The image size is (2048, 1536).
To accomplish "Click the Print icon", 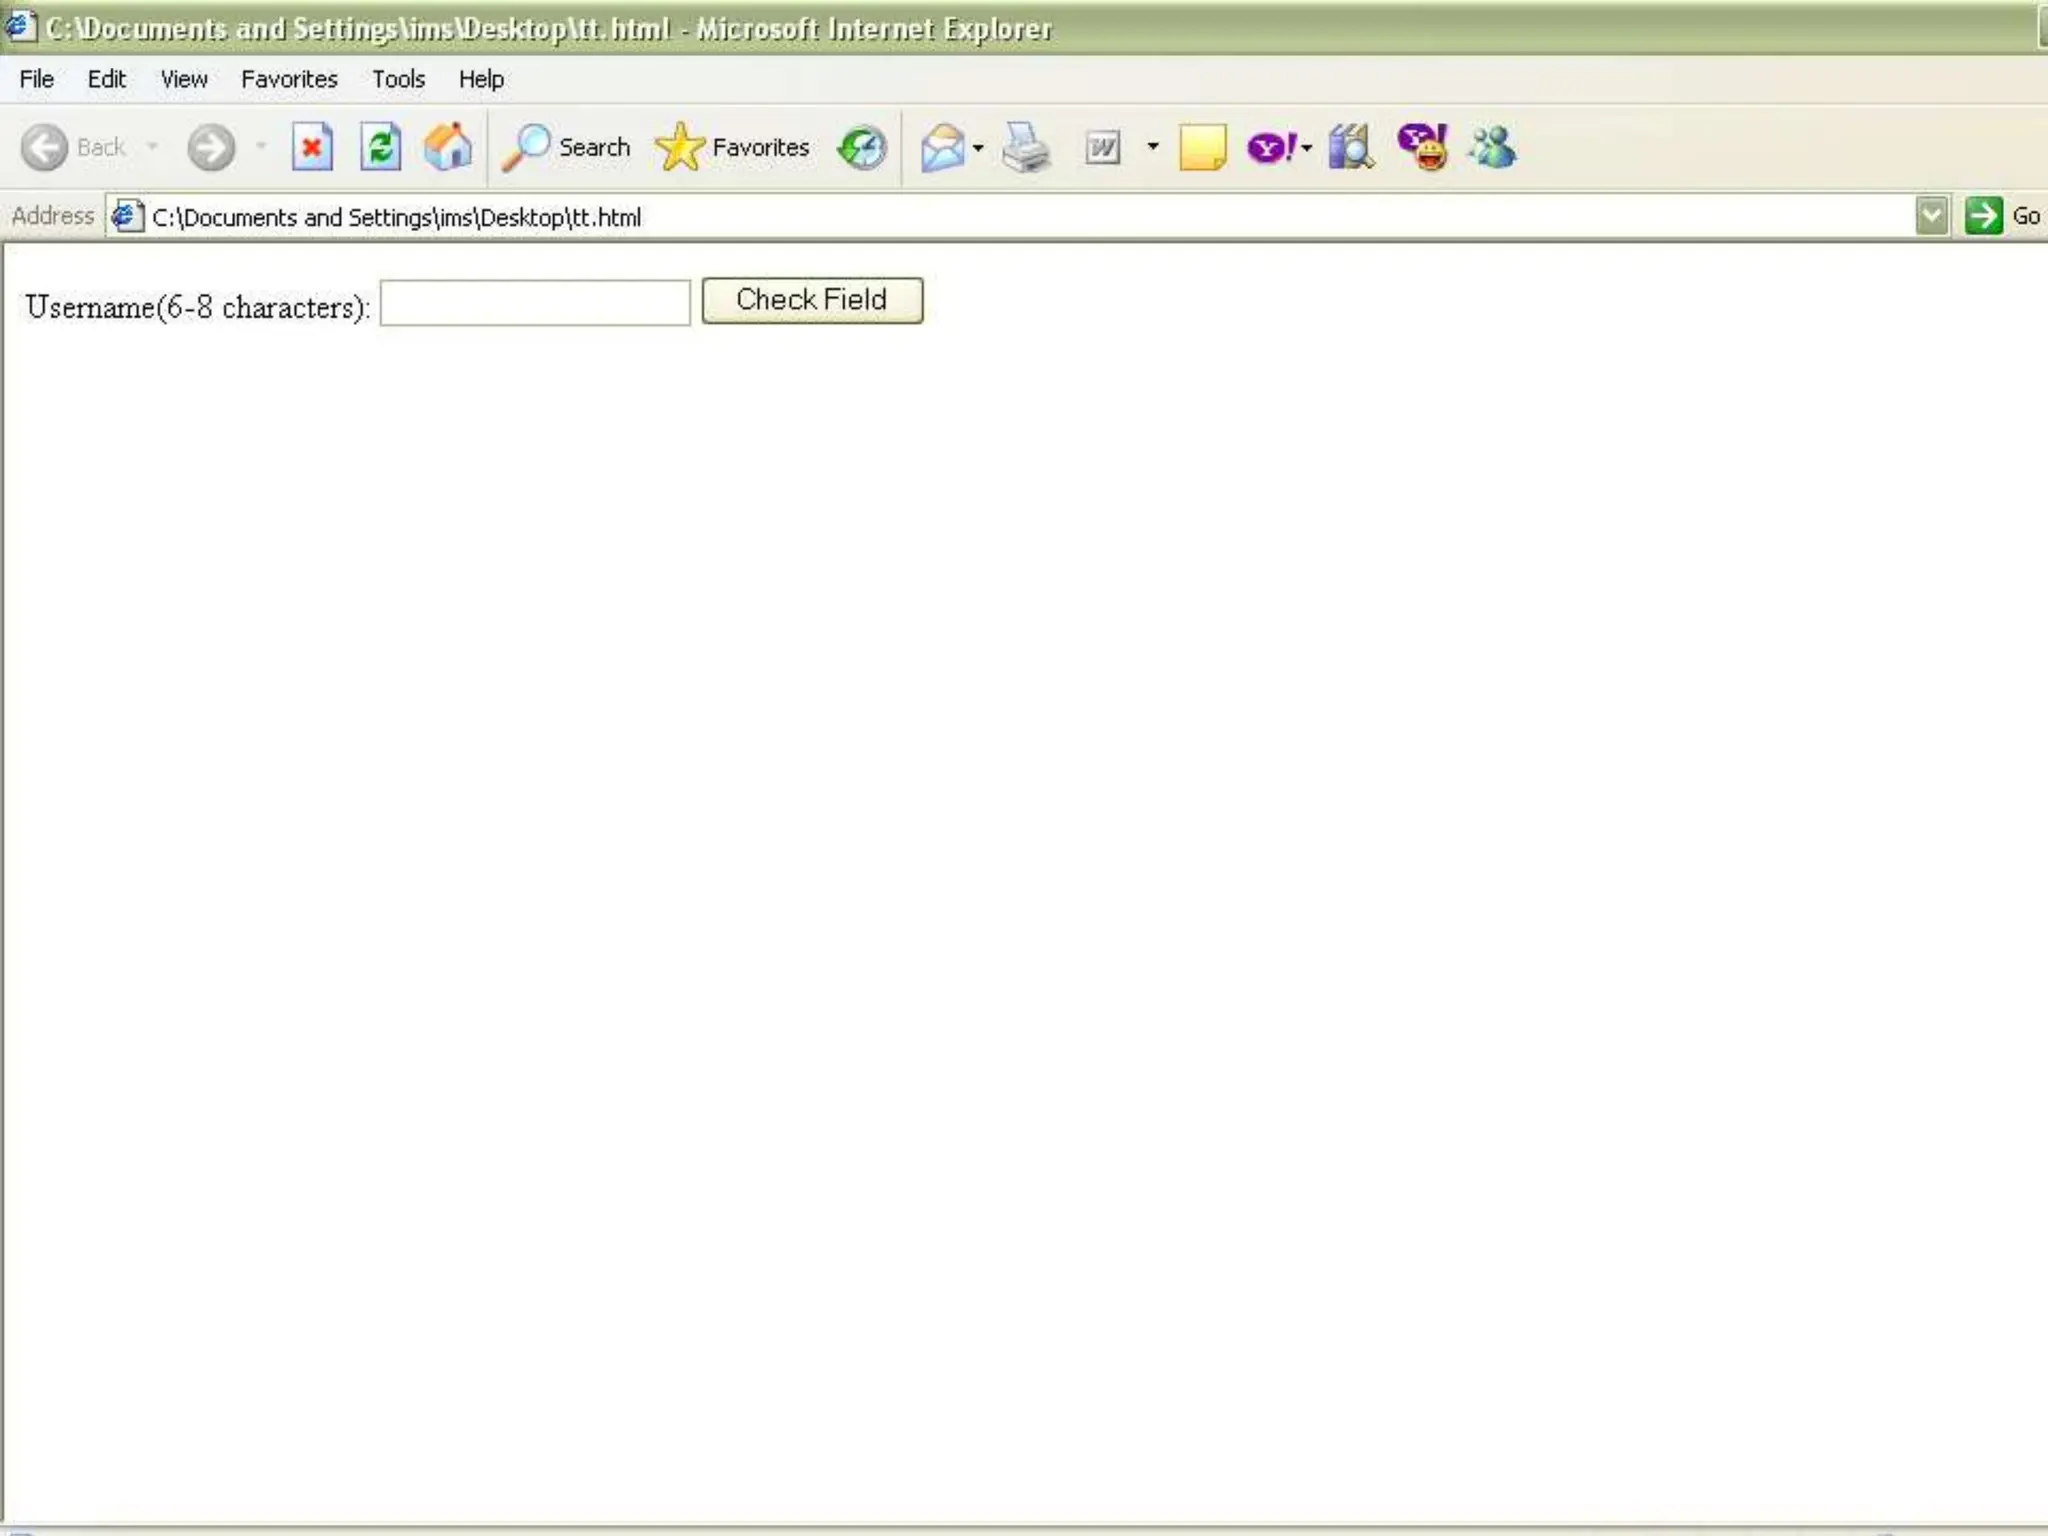I will 1026,148.
